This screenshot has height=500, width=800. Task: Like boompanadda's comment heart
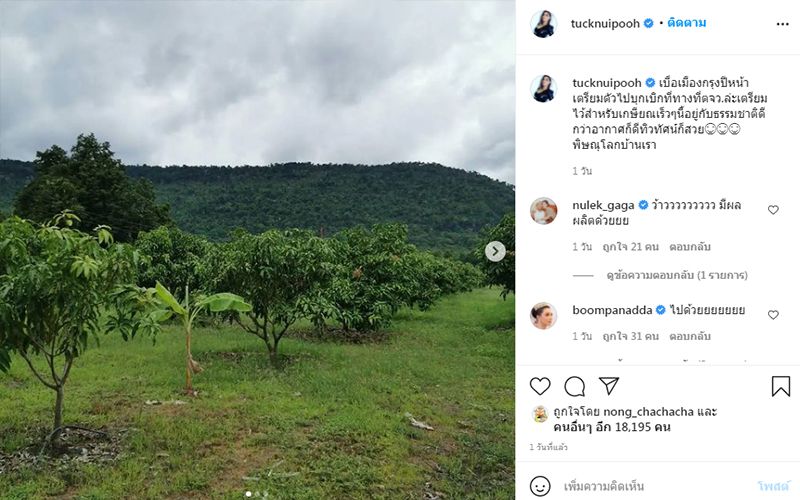[x=773, y=315]
